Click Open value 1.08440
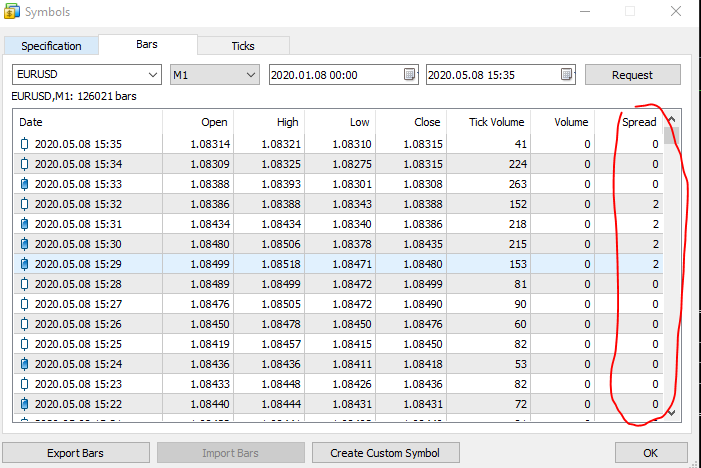Image resolution: width=701 pixels, height=468 pixels. (210, 404)
